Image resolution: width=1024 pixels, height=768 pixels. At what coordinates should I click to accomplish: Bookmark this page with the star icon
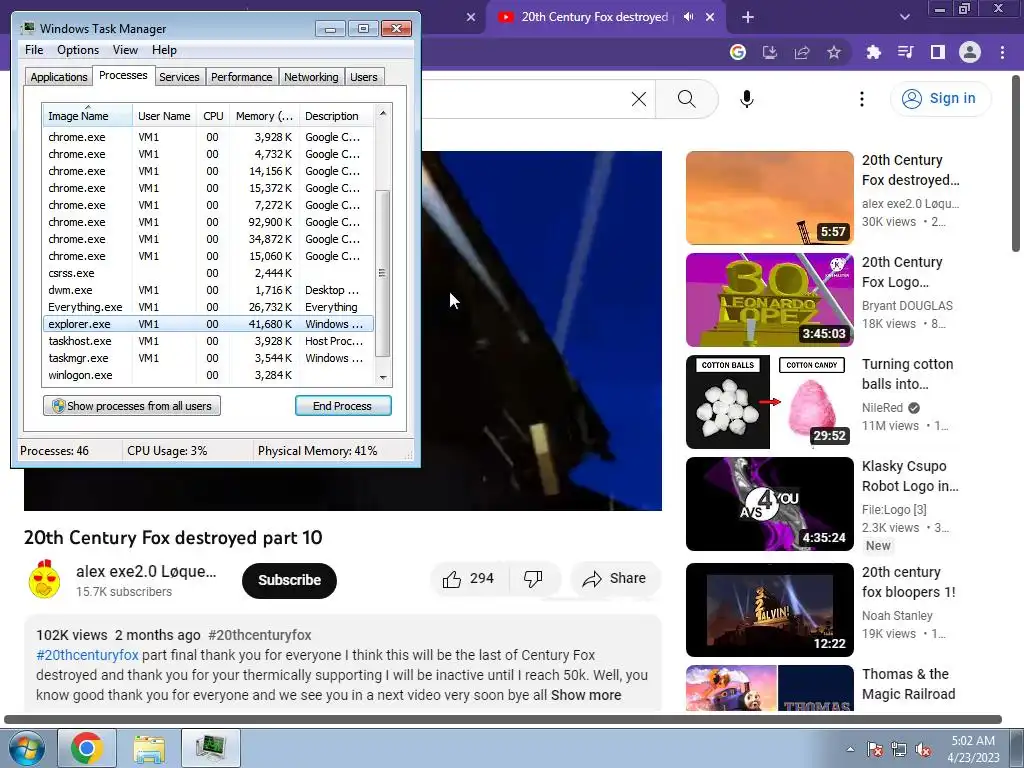coord(834,52)
